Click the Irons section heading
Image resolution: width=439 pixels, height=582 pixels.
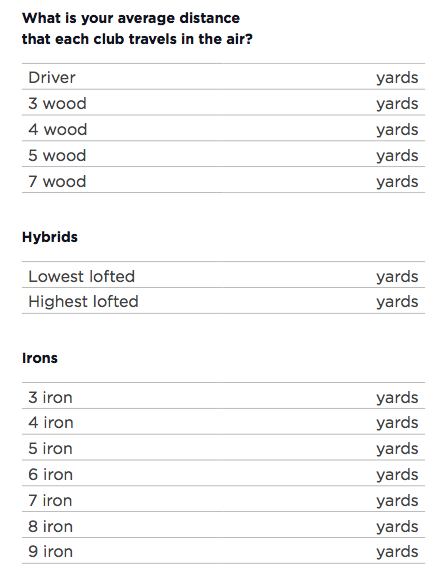pyautogui.click(x=40, y=358)
